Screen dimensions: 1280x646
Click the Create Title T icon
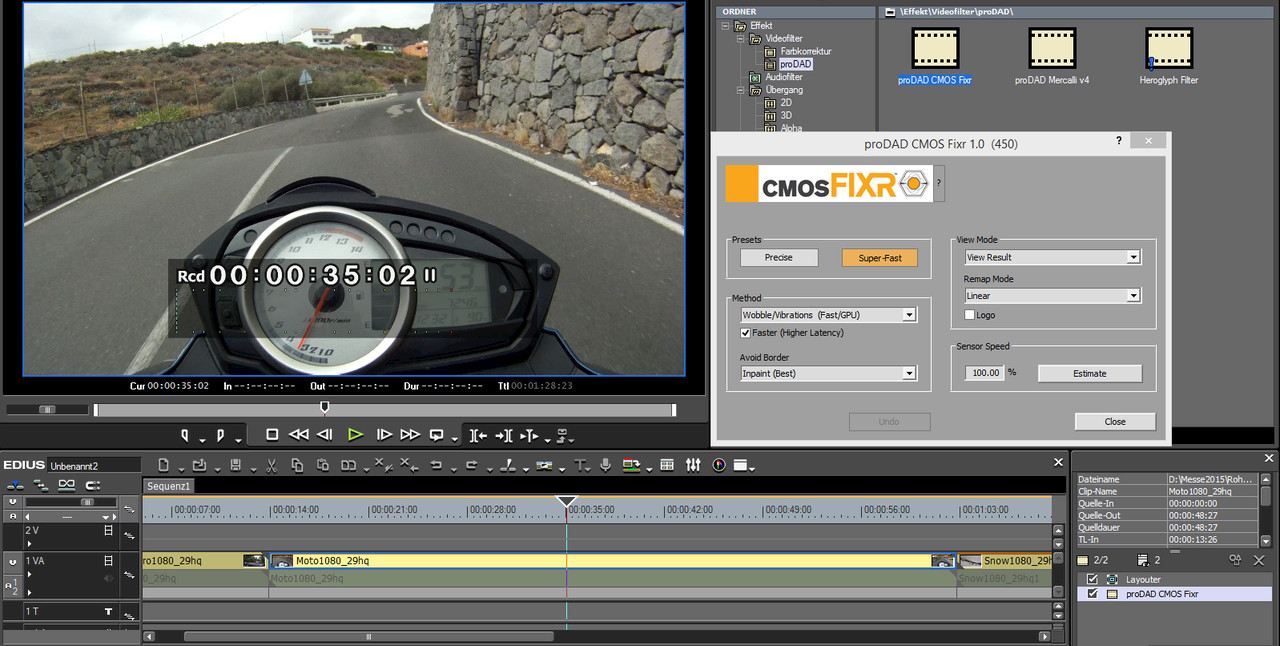[x=580, y=465]
